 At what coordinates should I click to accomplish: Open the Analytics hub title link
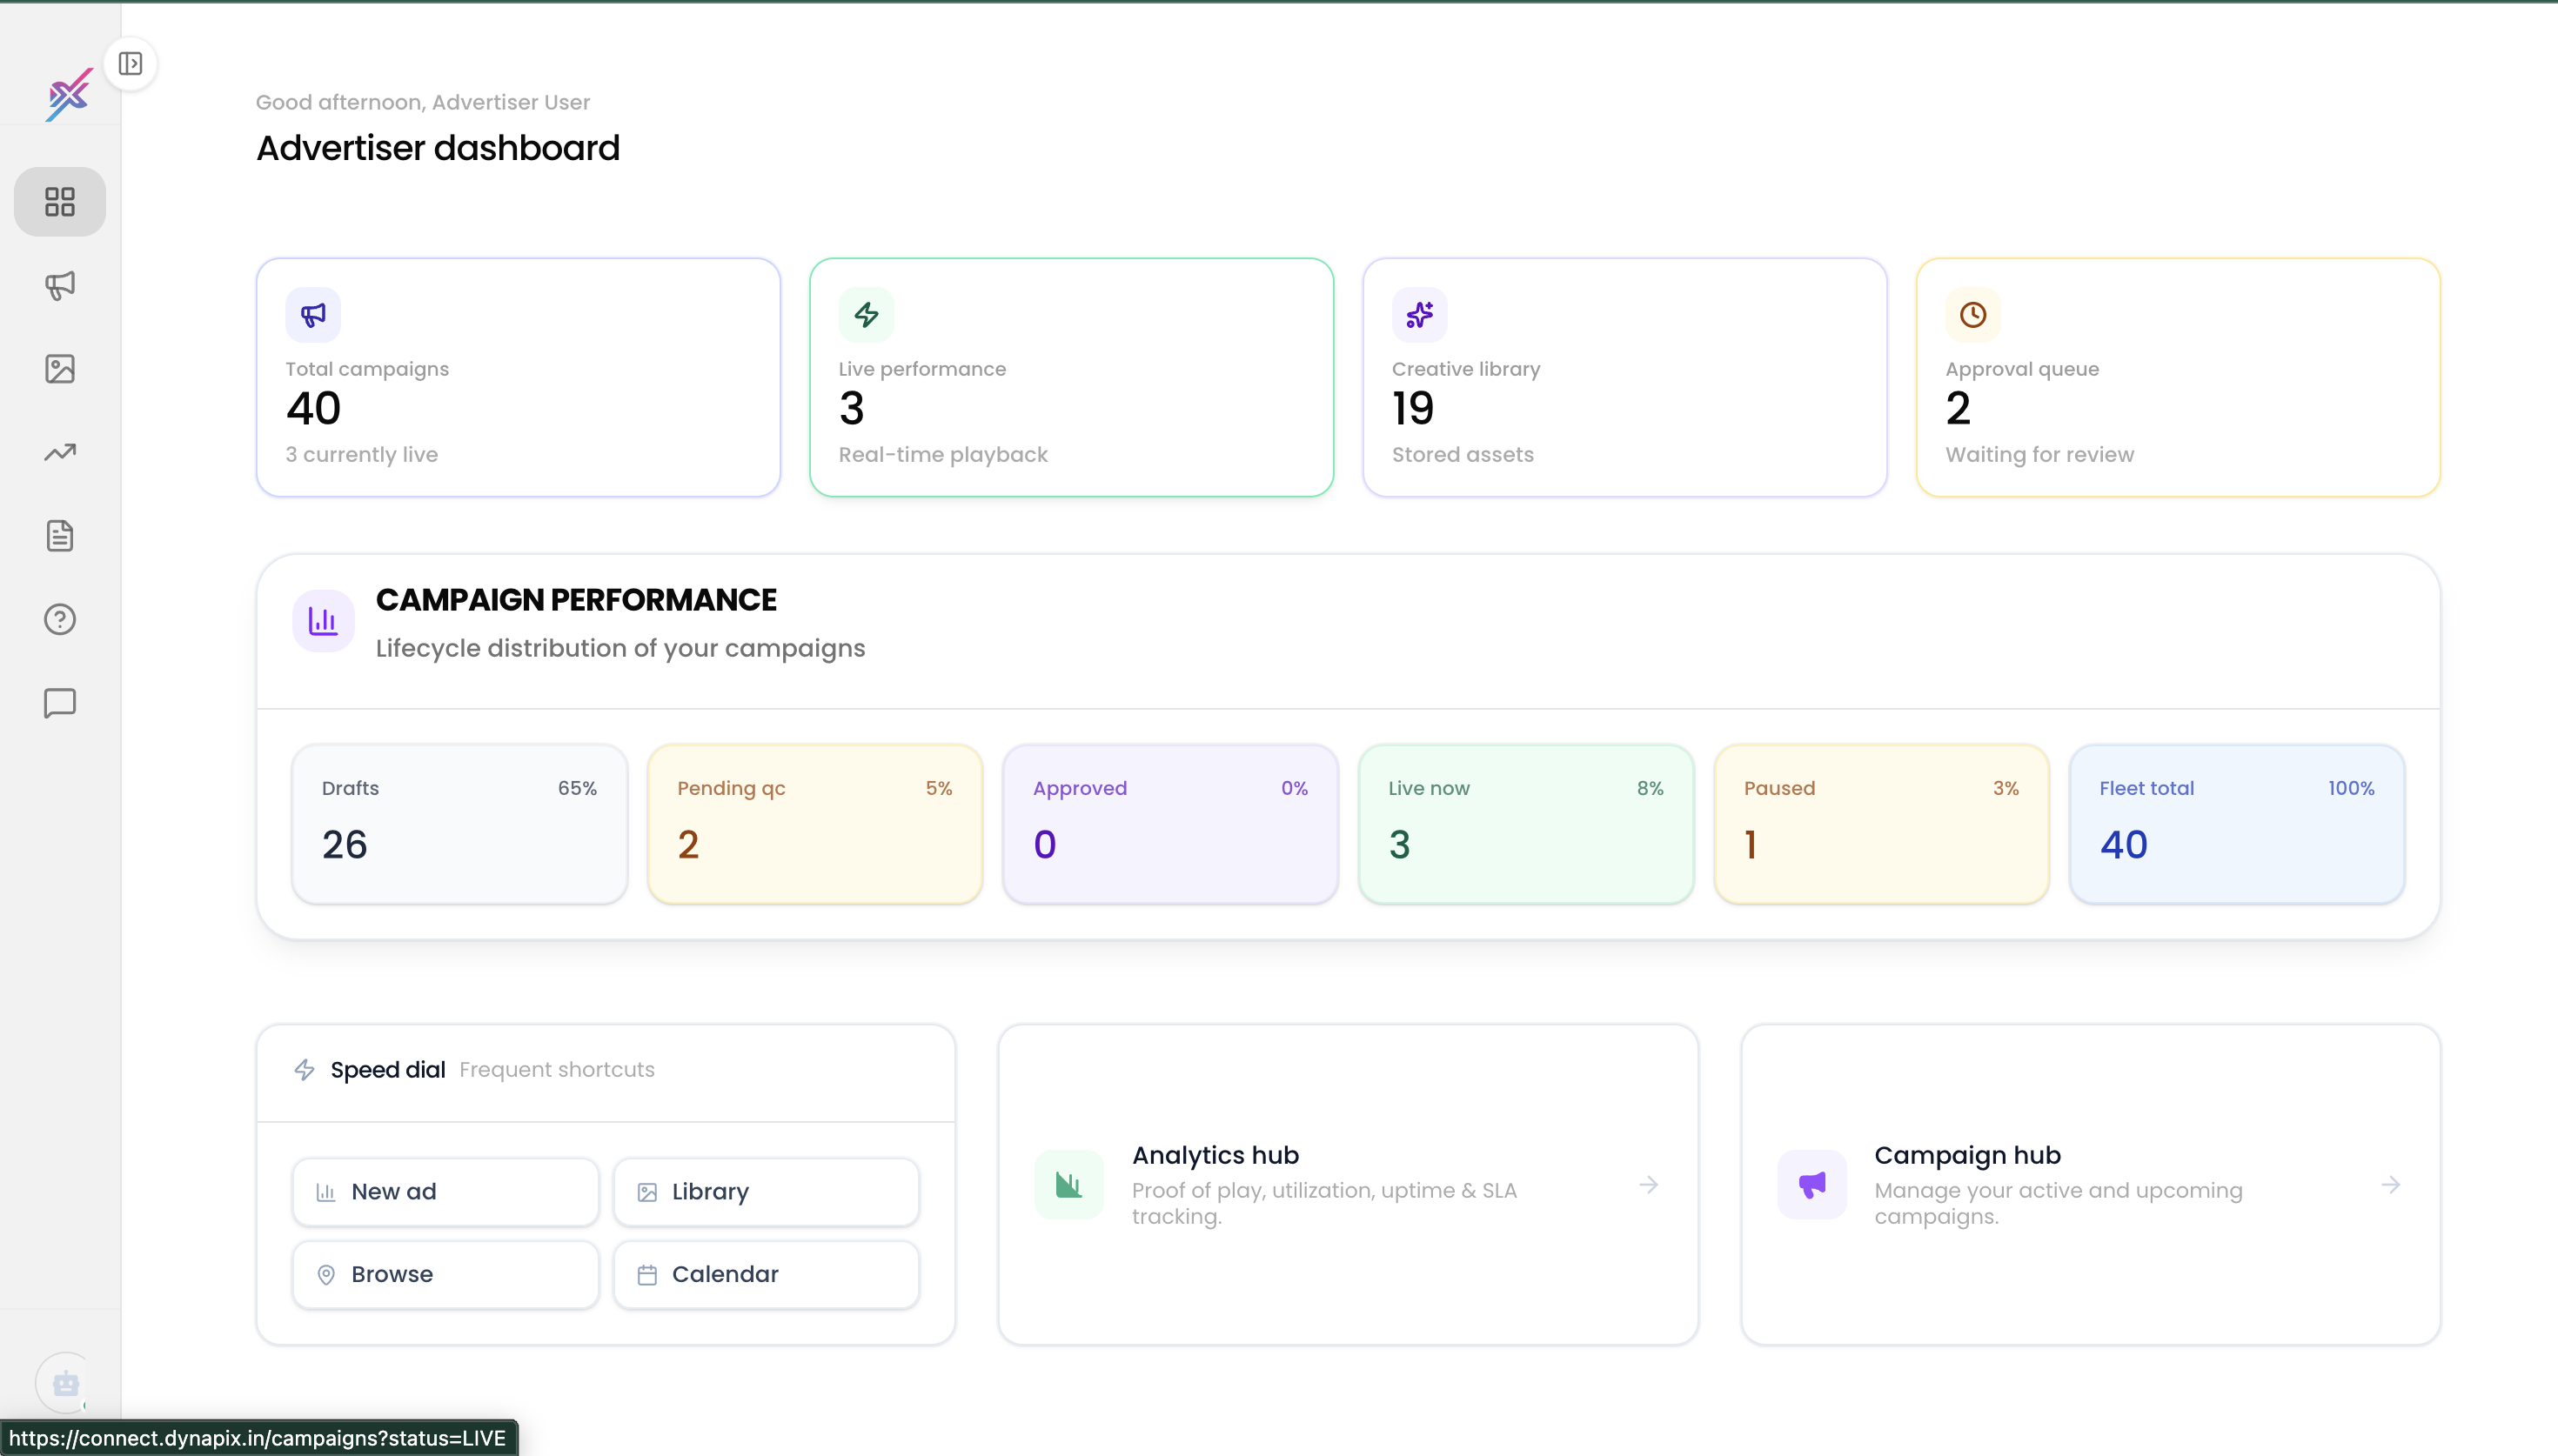1215,1156
